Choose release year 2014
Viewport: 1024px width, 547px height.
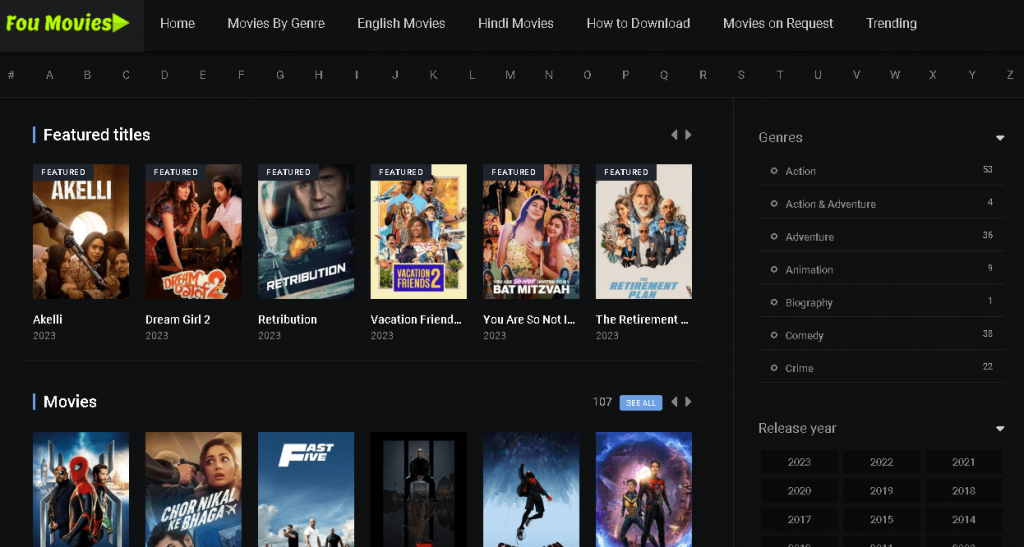pos(964,520)
